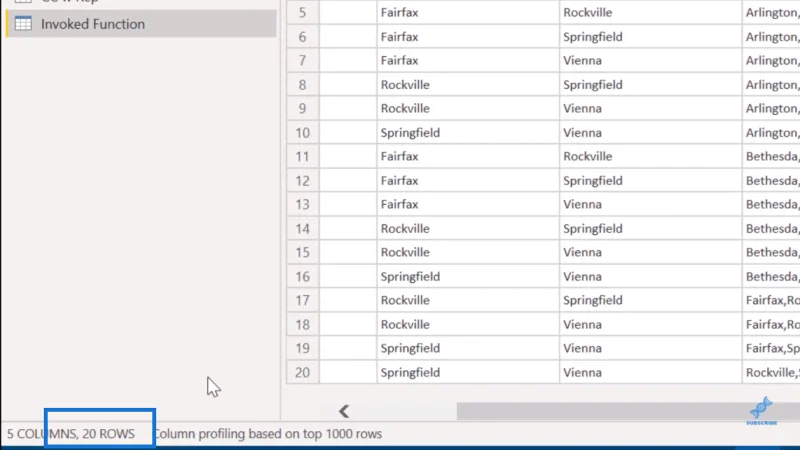Select row header 11
This screenshot has width=800, height=450.
[303, 156]
